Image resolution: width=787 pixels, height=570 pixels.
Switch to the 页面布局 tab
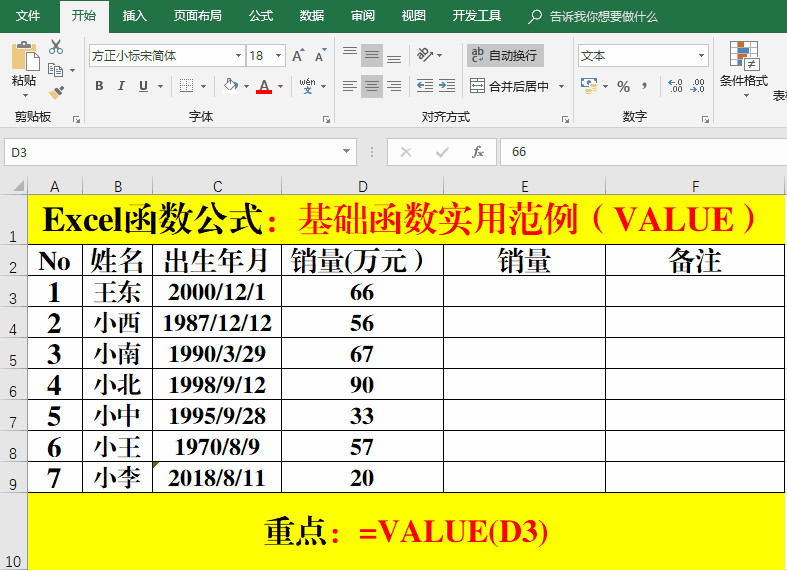[x=198, y=16]
